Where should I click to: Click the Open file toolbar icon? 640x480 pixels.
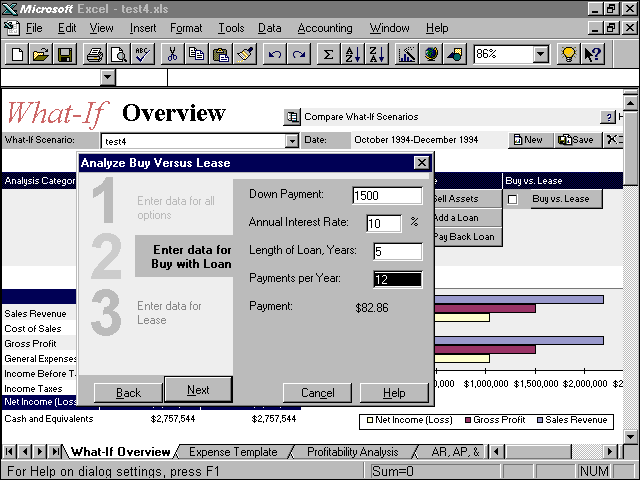coord(41,54)
